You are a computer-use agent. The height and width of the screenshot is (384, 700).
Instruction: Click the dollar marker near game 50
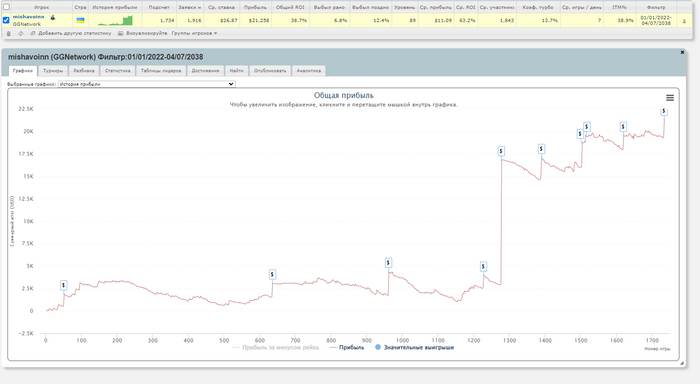click(x=64, y=285)
